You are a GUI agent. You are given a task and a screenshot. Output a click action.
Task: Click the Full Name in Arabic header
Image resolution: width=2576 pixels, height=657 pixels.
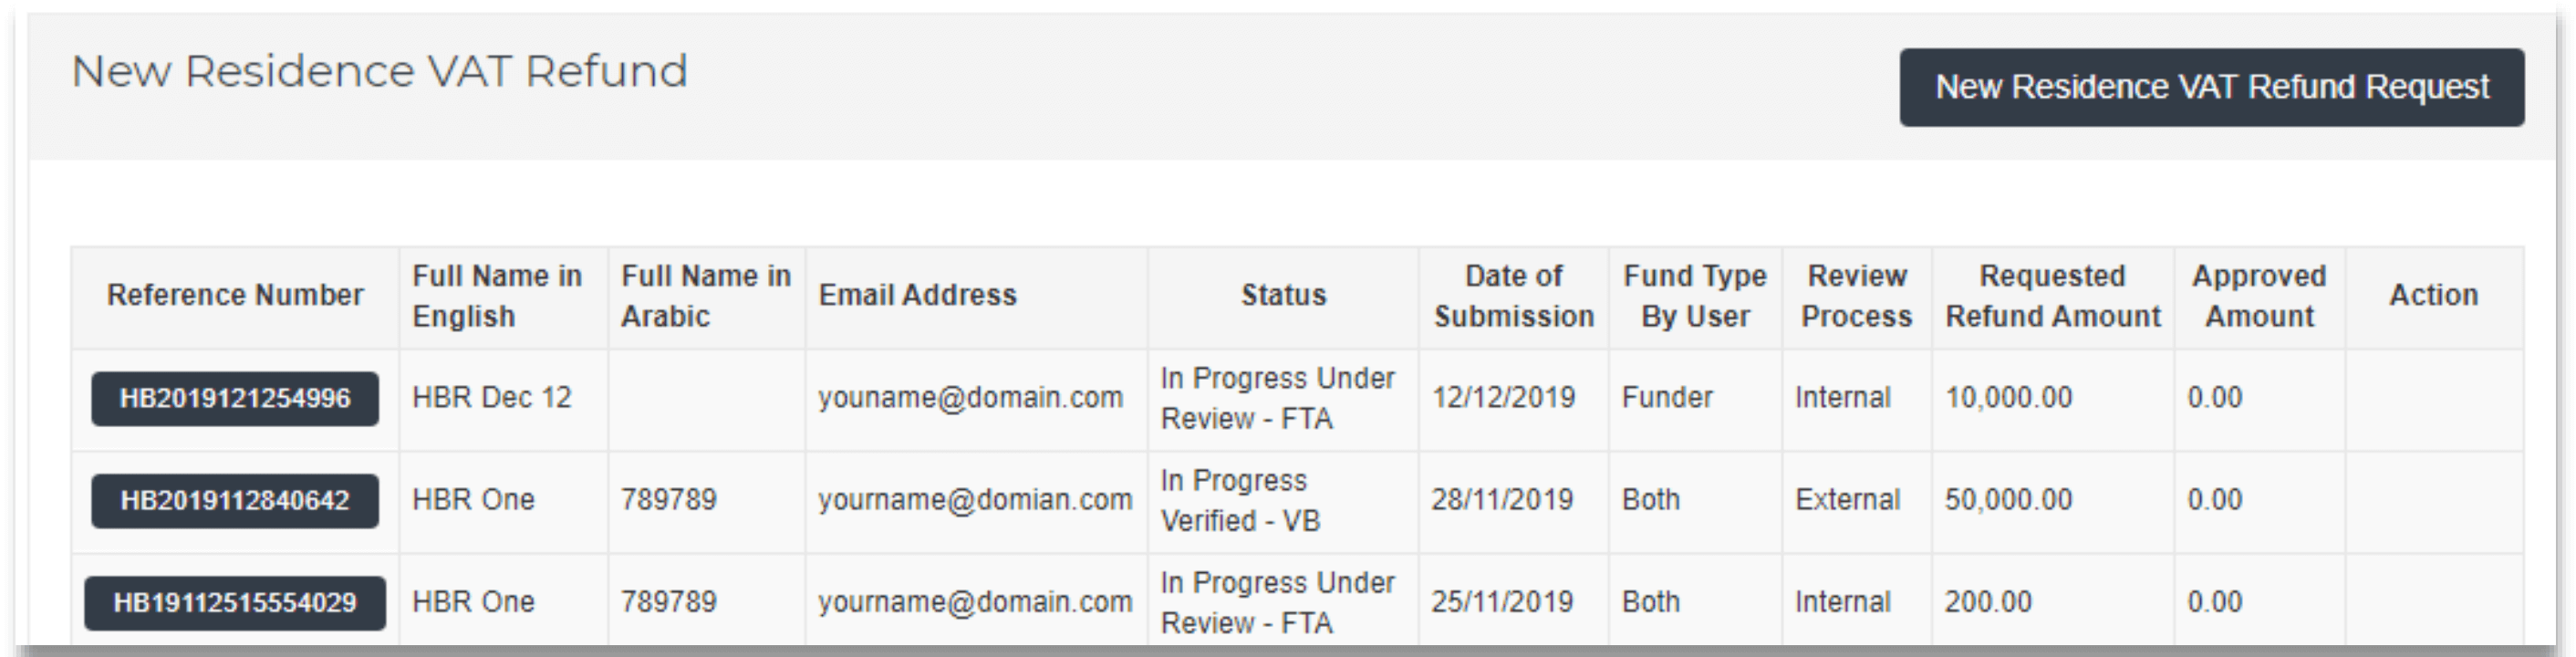coord(706,296)
